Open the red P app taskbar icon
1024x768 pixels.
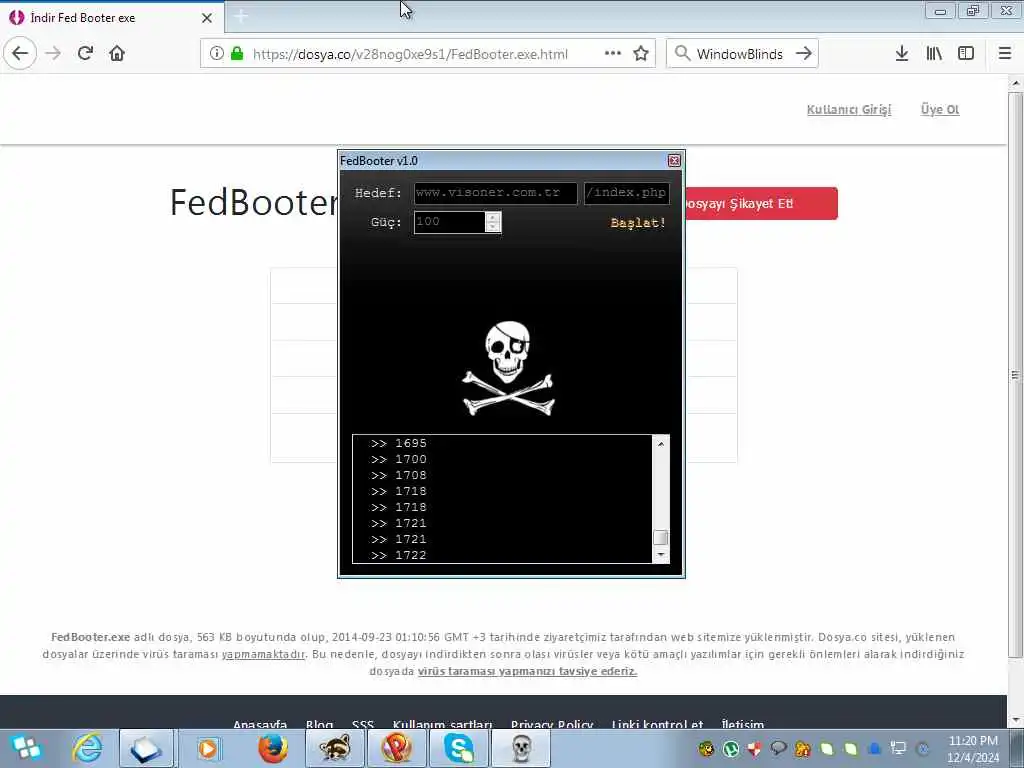(x=396, y=748)
